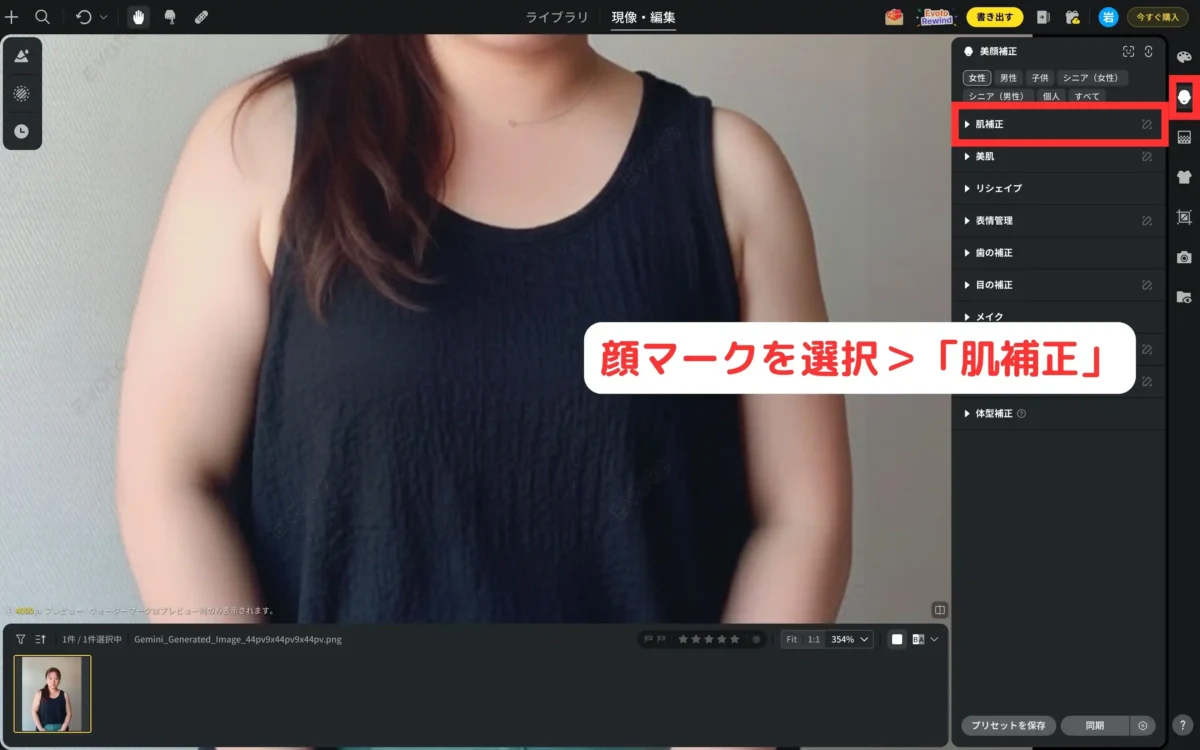The width and height of the screenshot is (1200, 750).
Task: Expand the 美肌 section
Action: point(1058,157)
